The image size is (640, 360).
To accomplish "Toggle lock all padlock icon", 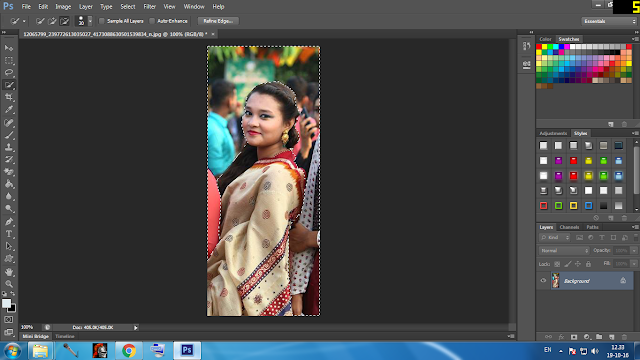I will coord(589,264).
